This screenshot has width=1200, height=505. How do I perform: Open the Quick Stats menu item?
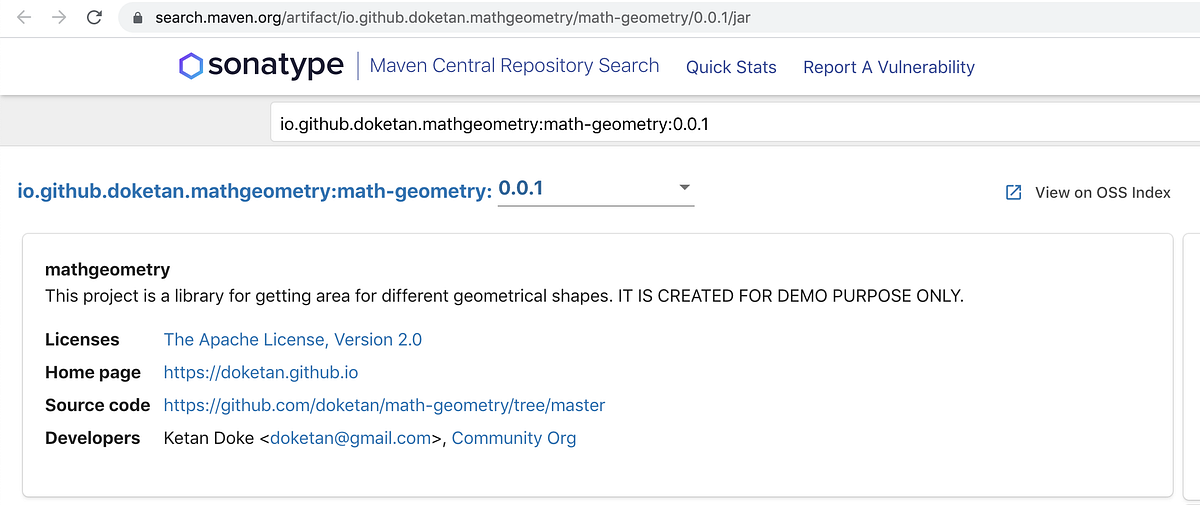731,67
